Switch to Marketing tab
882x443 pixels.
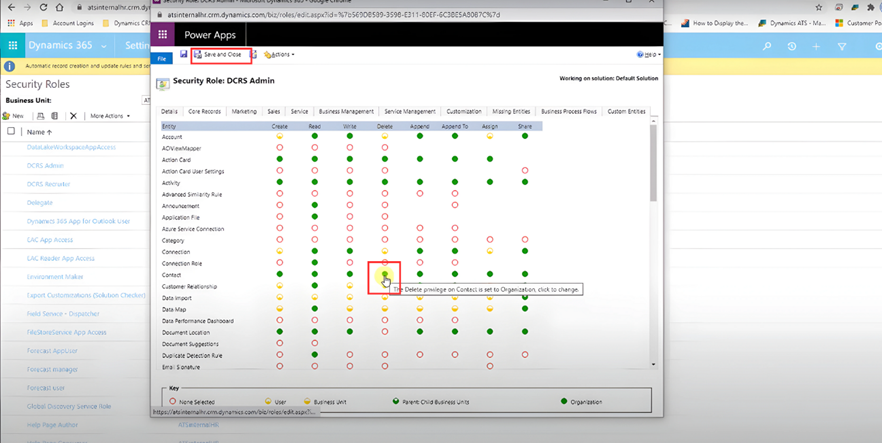(x=244, y=111)
